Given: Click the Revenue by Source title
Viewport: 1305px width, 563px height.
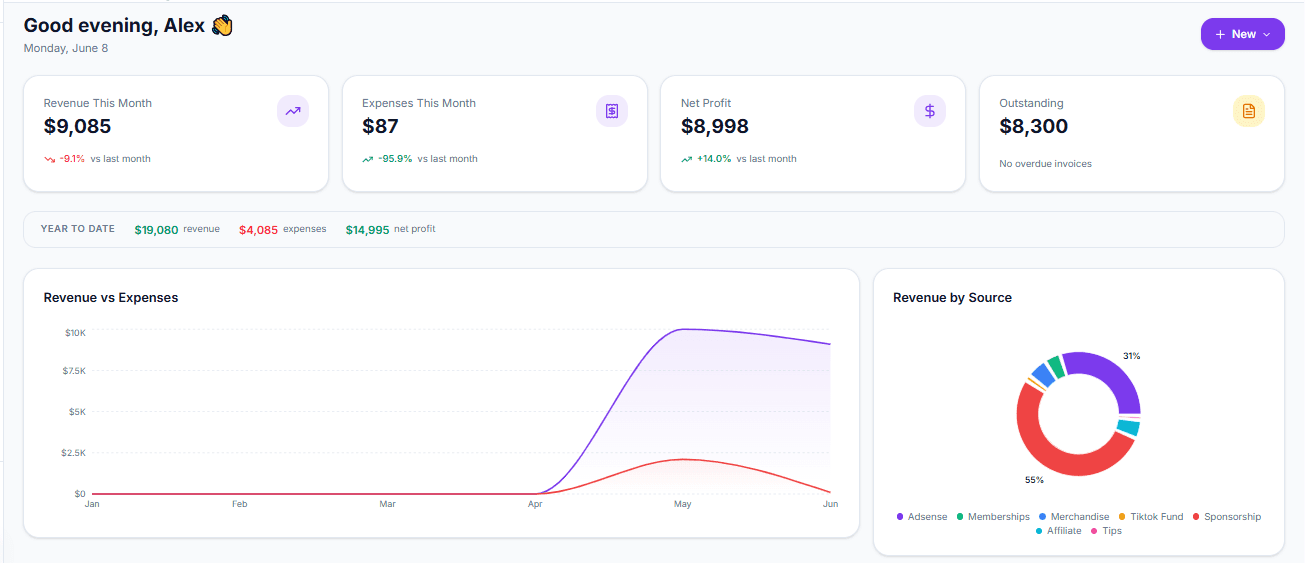Looking at the screenshot, I should [952, 298].
